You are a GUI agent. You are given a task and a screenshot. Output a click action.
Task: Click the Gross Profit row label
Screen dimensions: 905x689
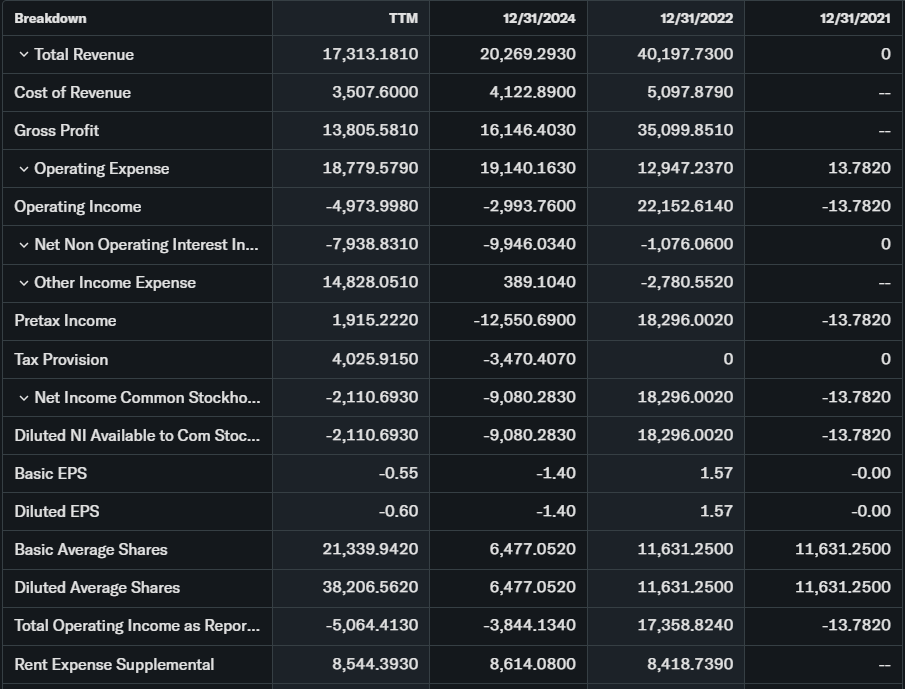[56, 131]
